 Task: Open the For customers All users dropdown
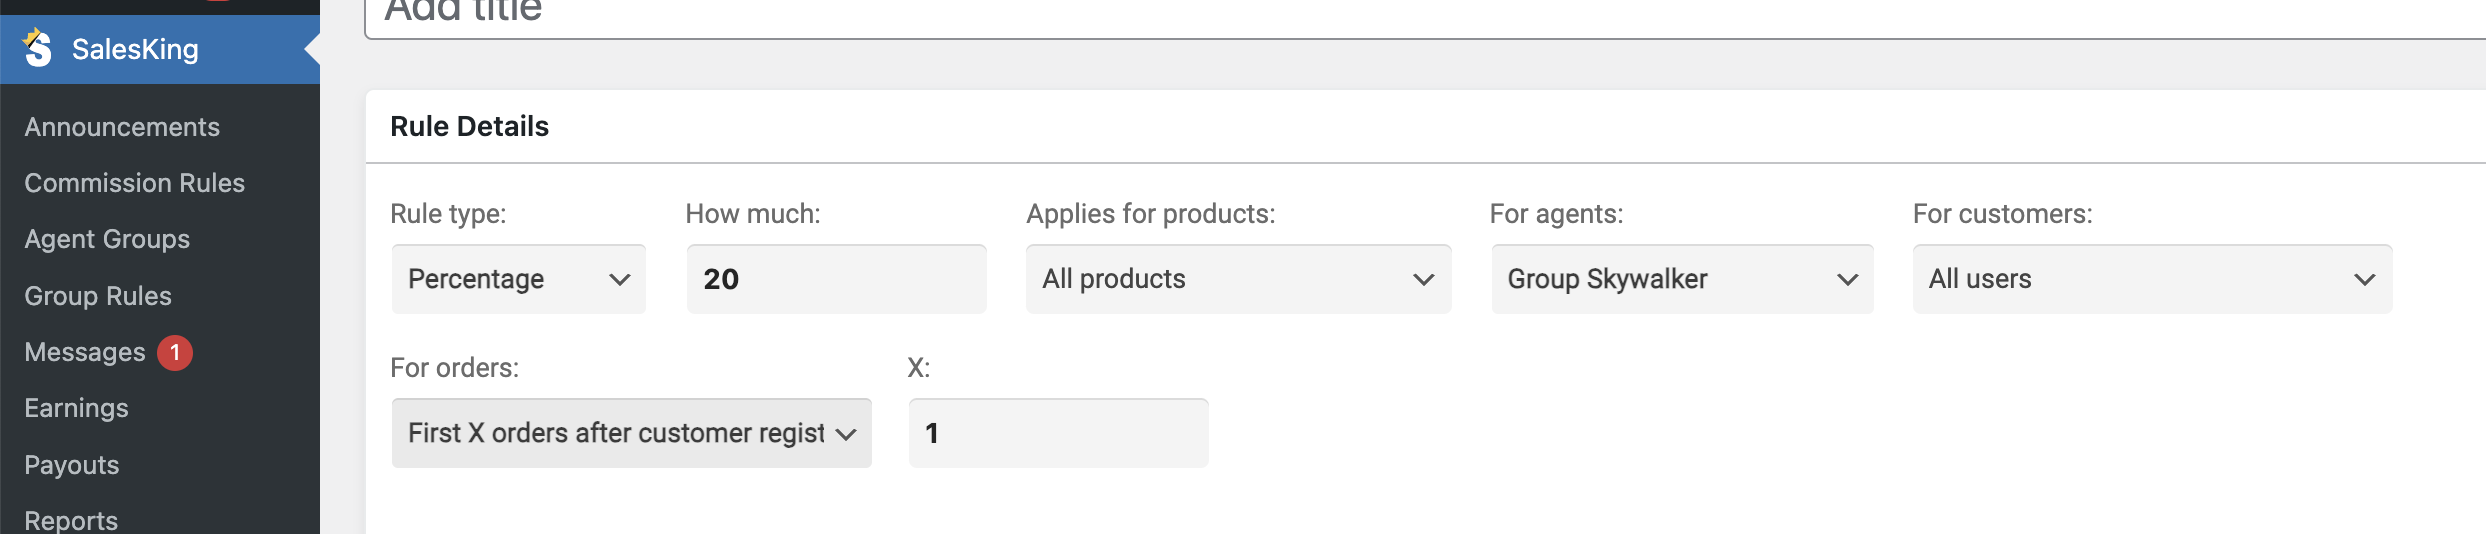click(x=2152, y=279)
